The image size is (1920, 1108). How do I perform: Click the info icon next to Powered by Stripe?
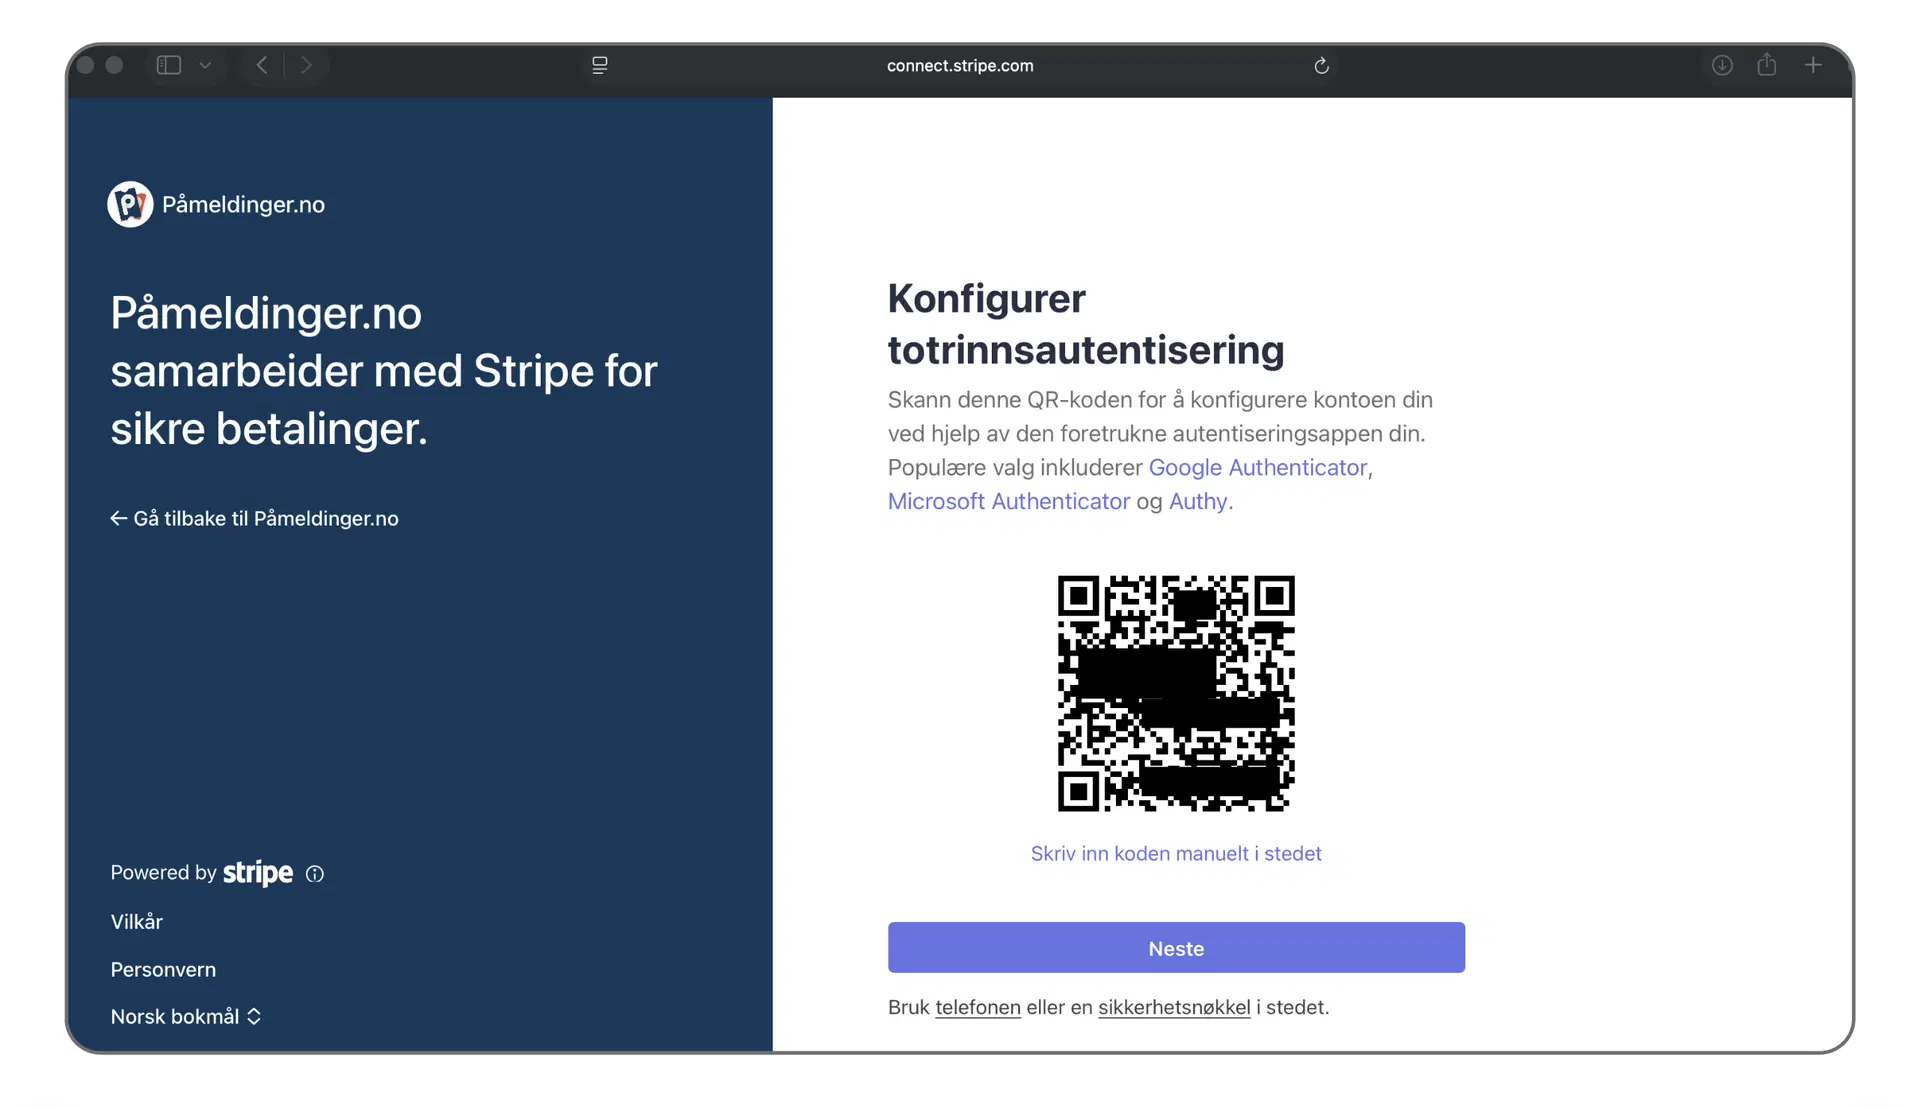pos(316,874)
